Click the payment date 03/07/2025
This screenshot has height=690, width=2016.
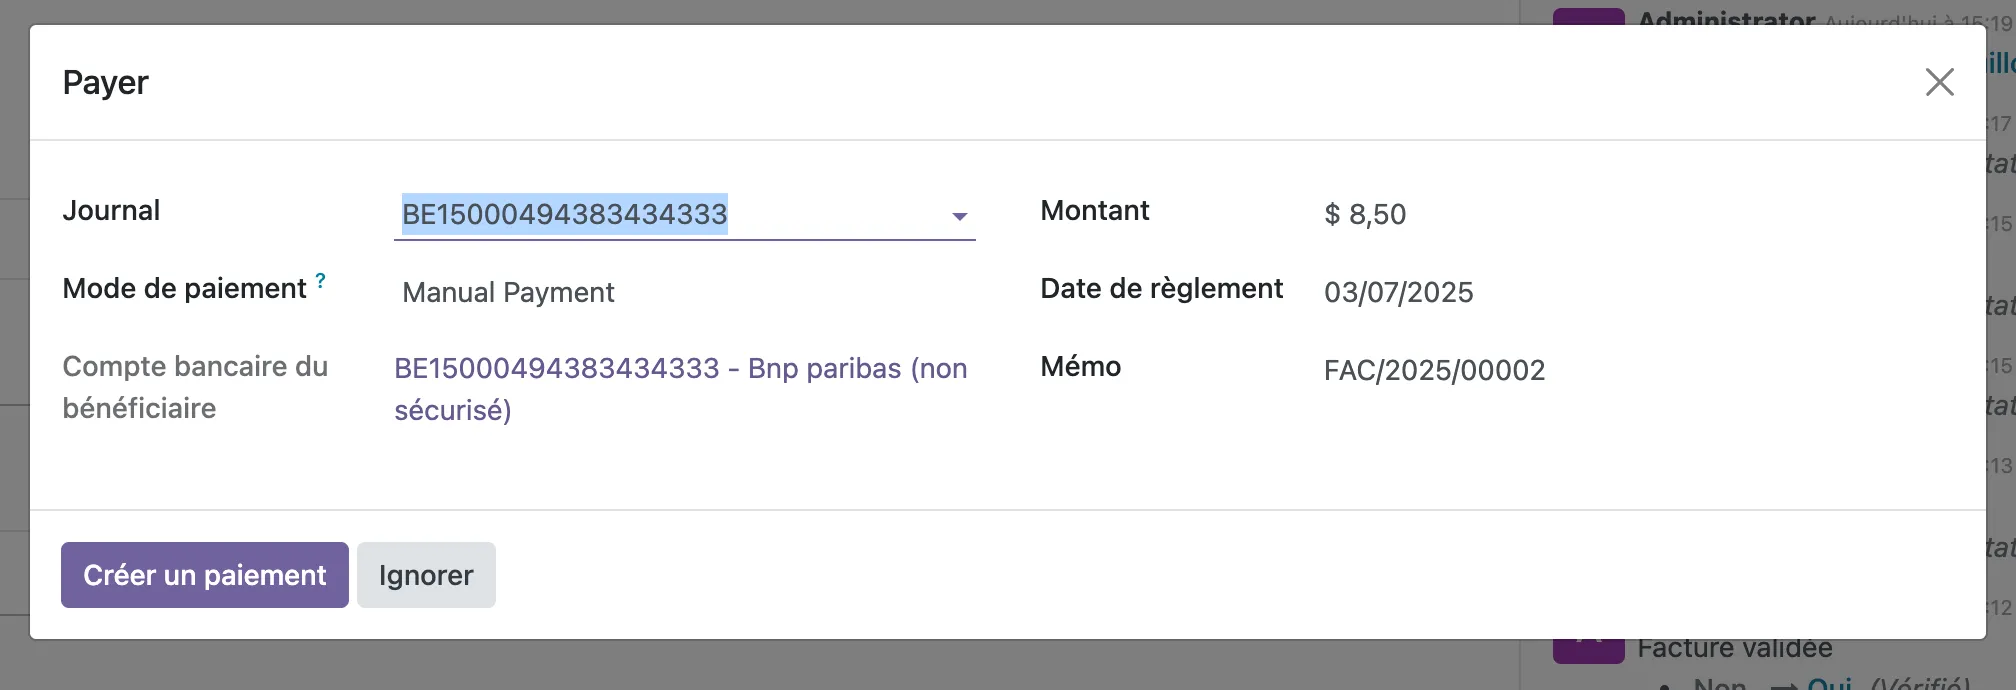[x=1398, y=292]
